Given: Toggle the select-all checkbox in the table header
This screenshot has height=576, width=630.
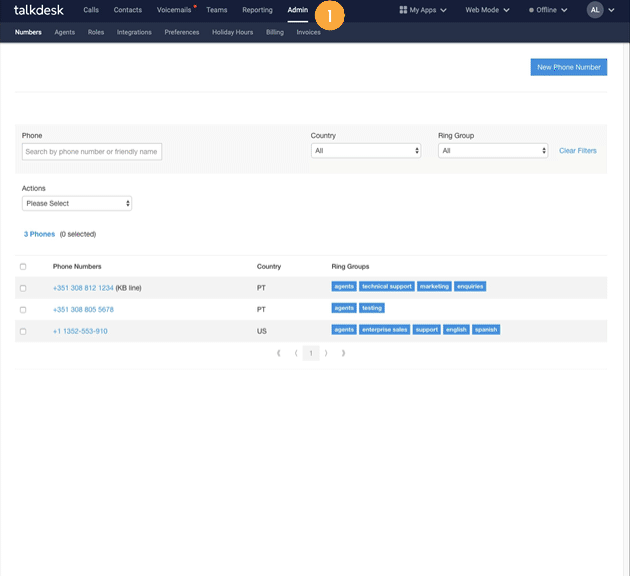Looking at the screenshot, I should [23, 267].
